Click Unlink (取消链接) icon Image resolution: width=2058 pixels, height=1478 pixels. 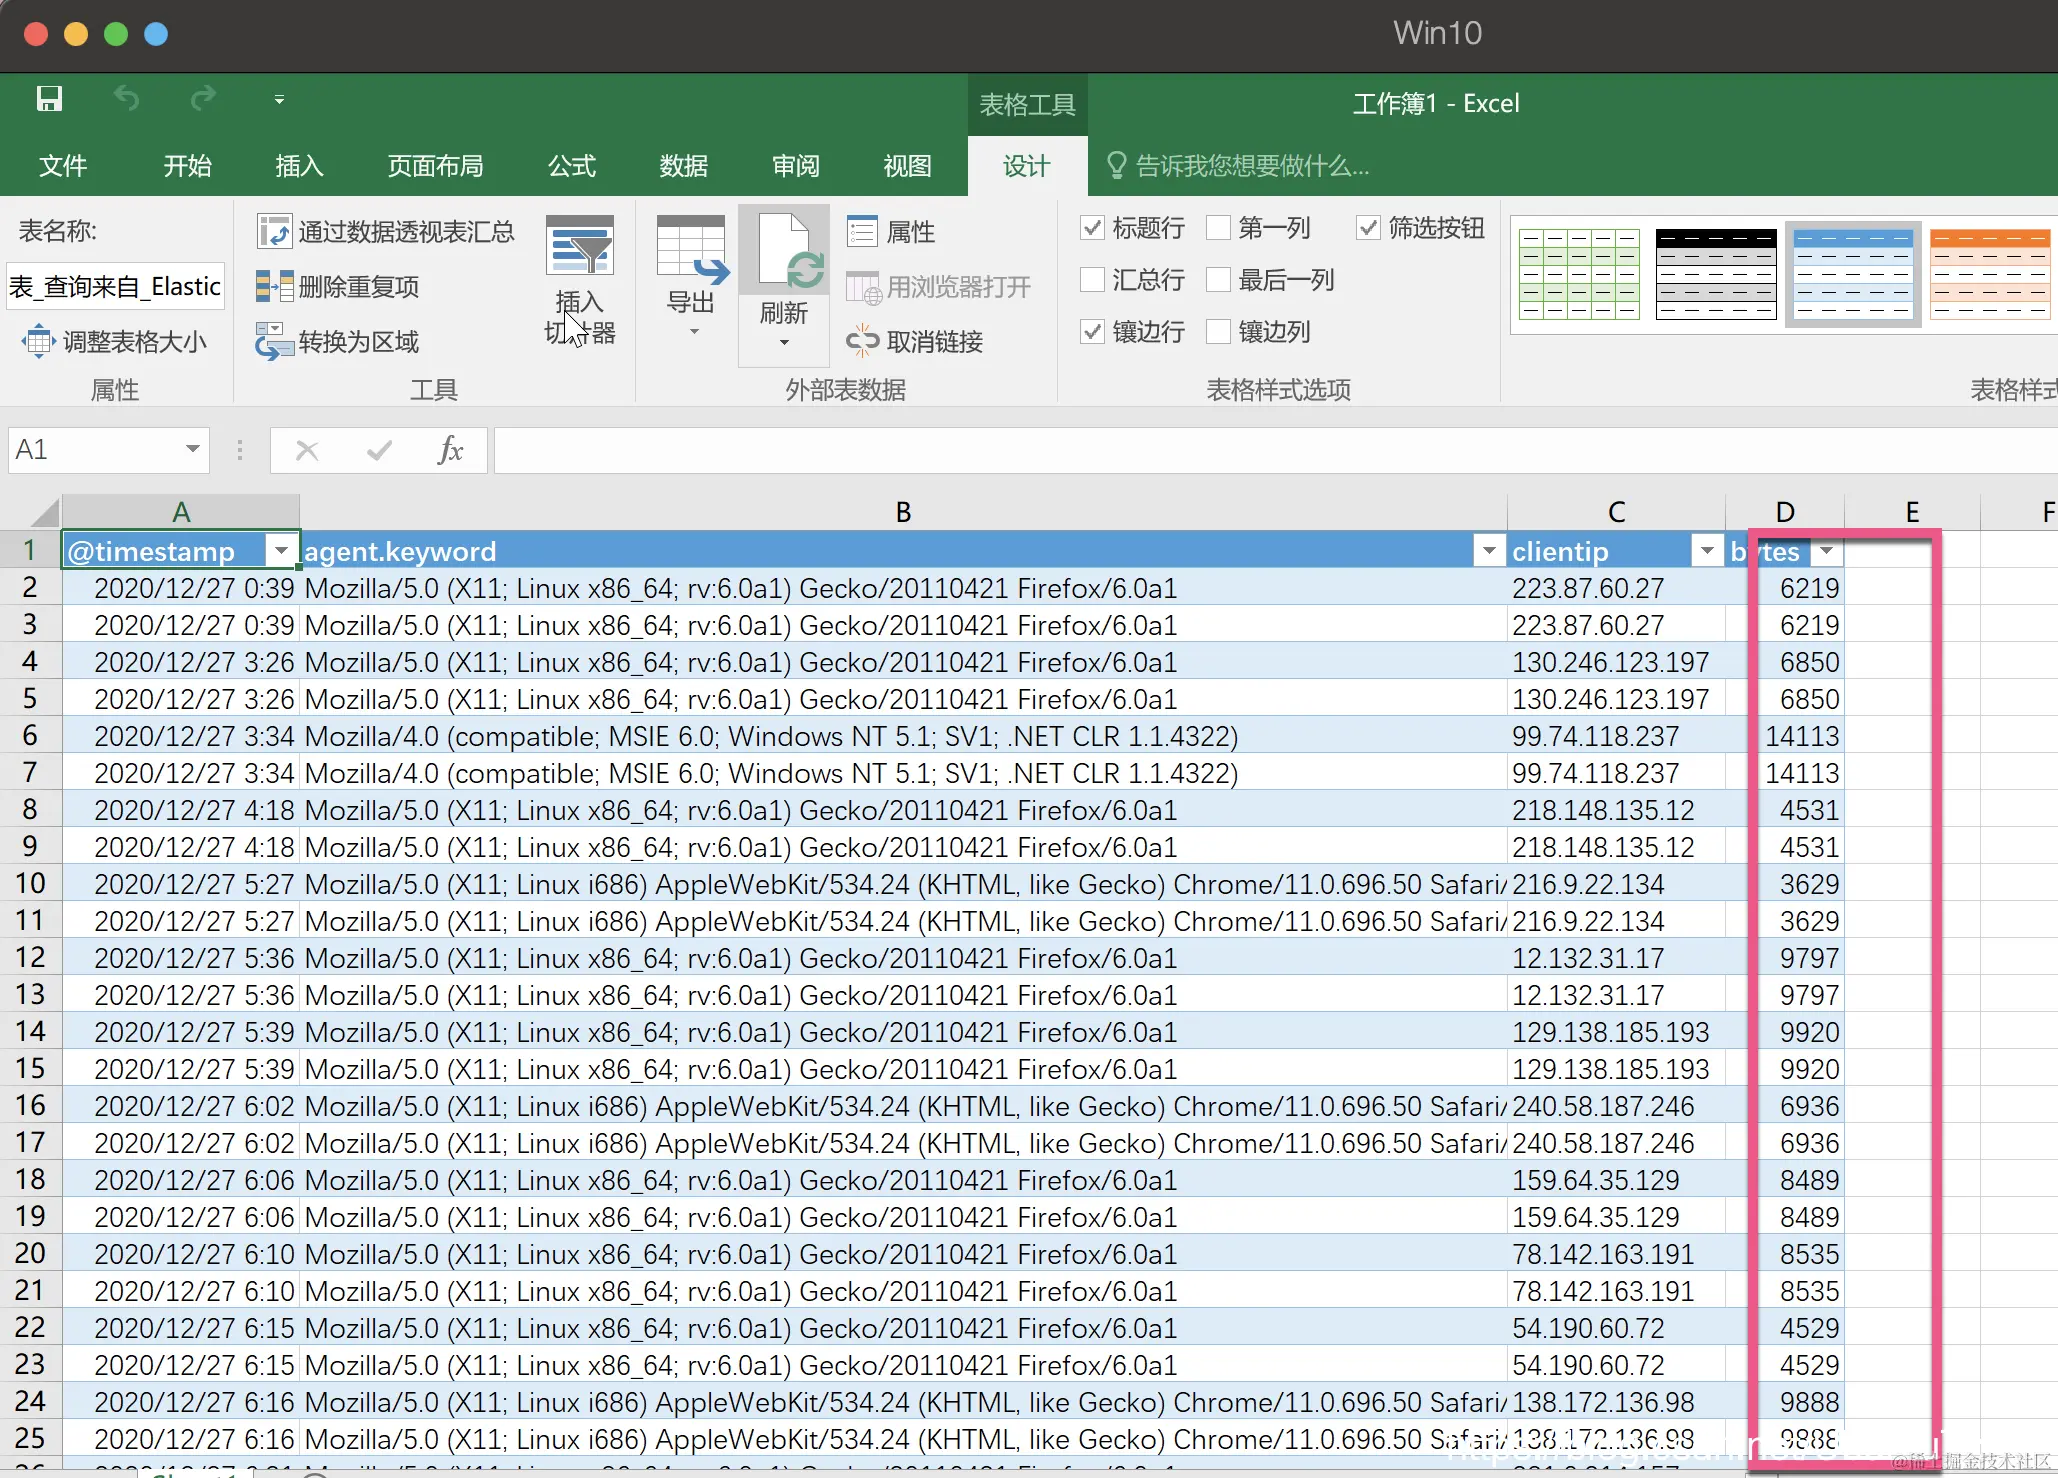click(861, 342)
